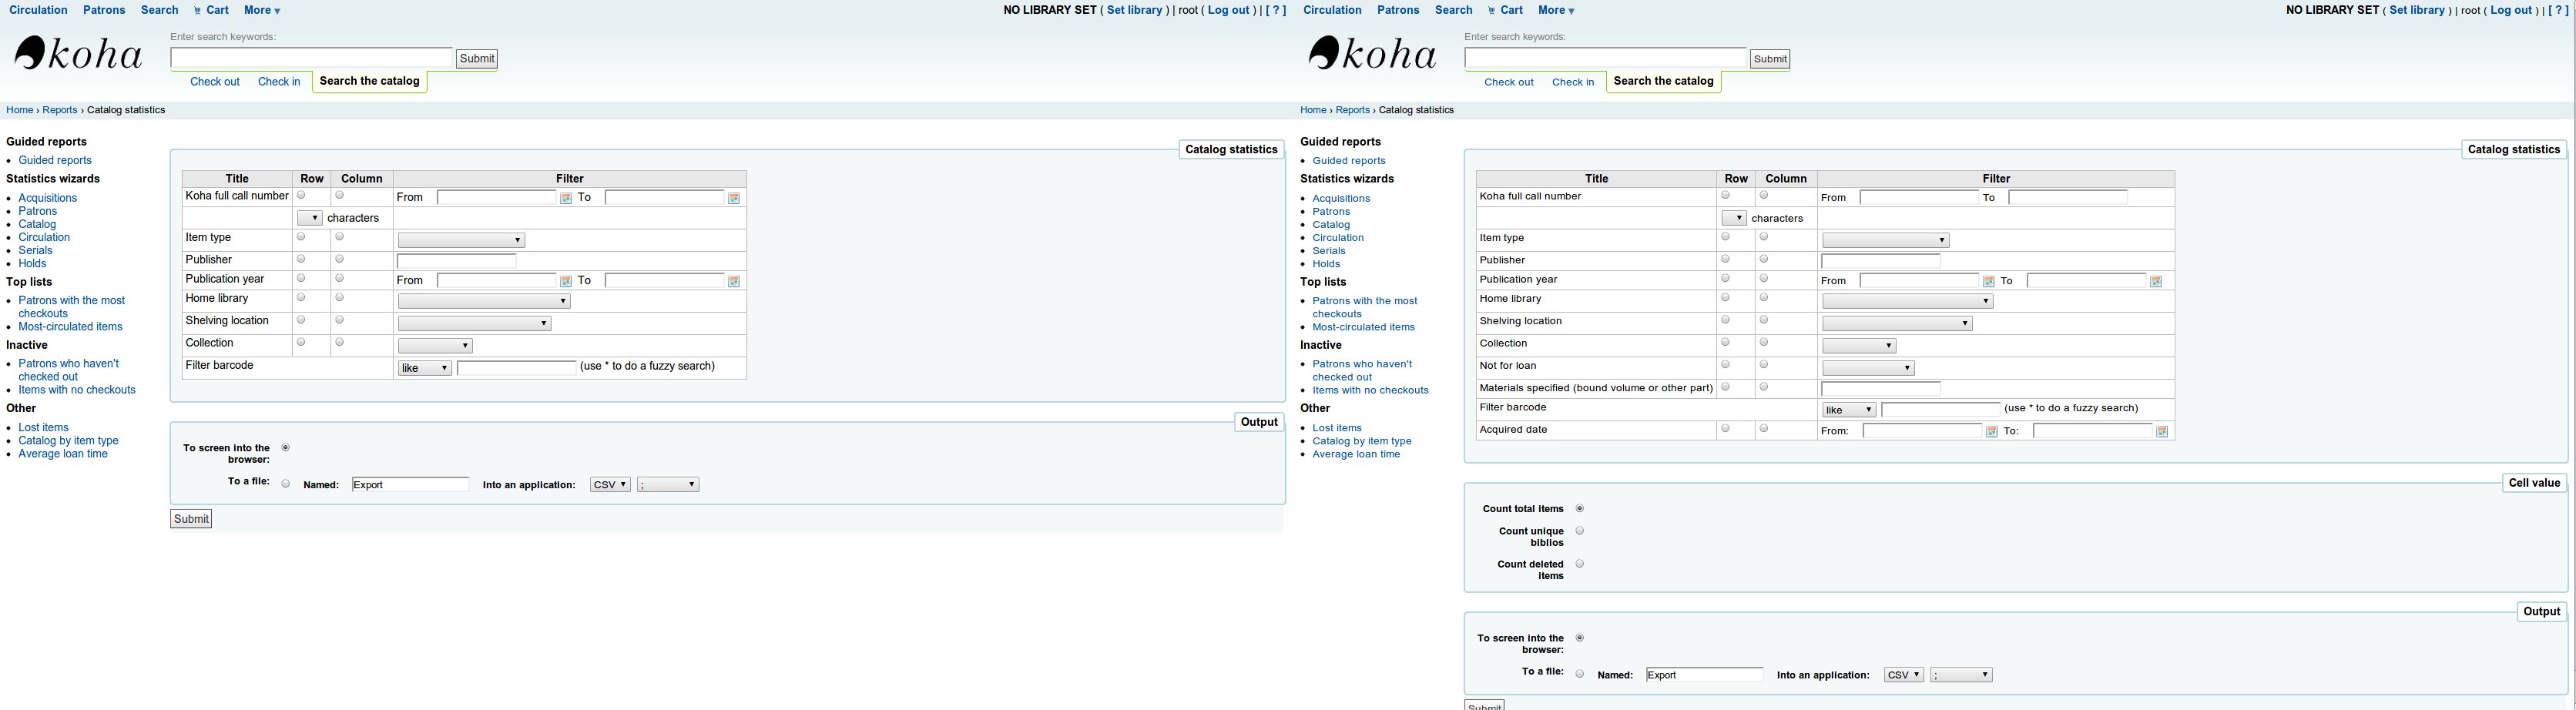Switch to Search the catalog tab on right
The image size is (2576, 710).
tap(1663, 81)
